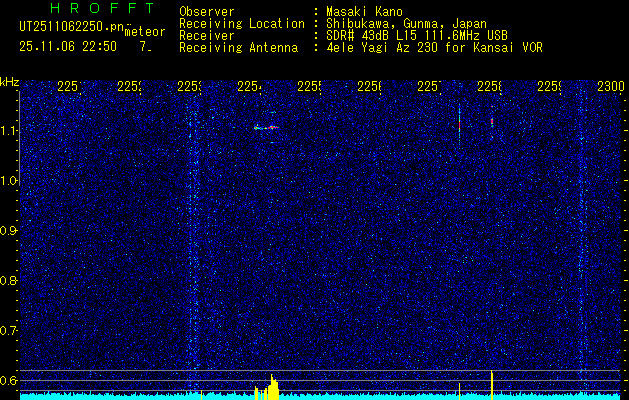Select the file name UT2511062250.pn

(x=72, y=27)
